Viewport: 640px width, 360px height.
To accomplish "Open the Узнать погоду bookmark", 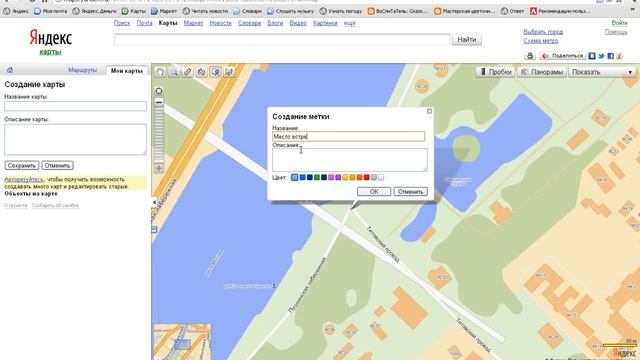I will pos(341,11).
